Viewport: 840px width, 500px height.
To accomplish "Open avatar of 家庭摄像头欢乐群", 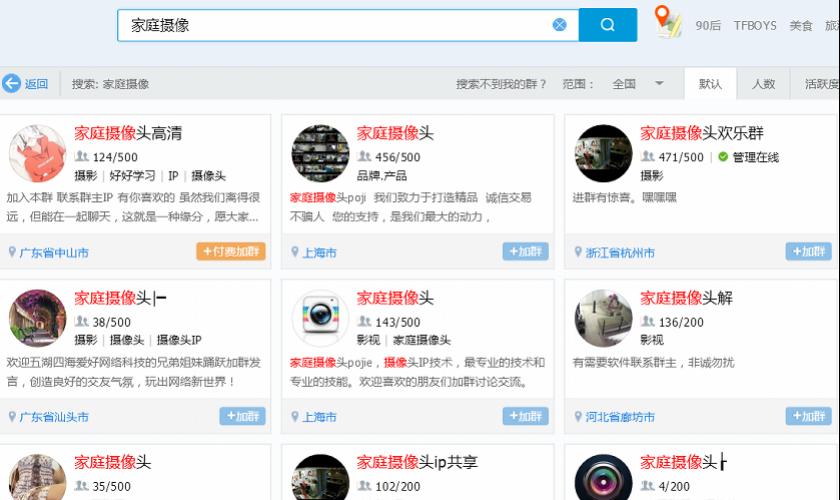I will pos(603,153).
